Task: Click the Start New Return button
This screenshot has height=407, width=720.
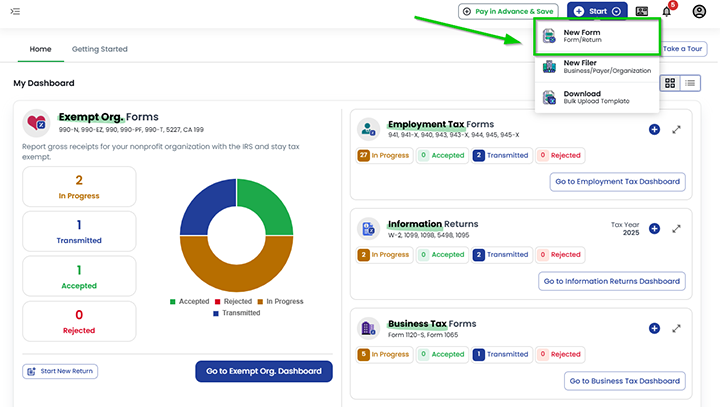Action: coord(60,371)
